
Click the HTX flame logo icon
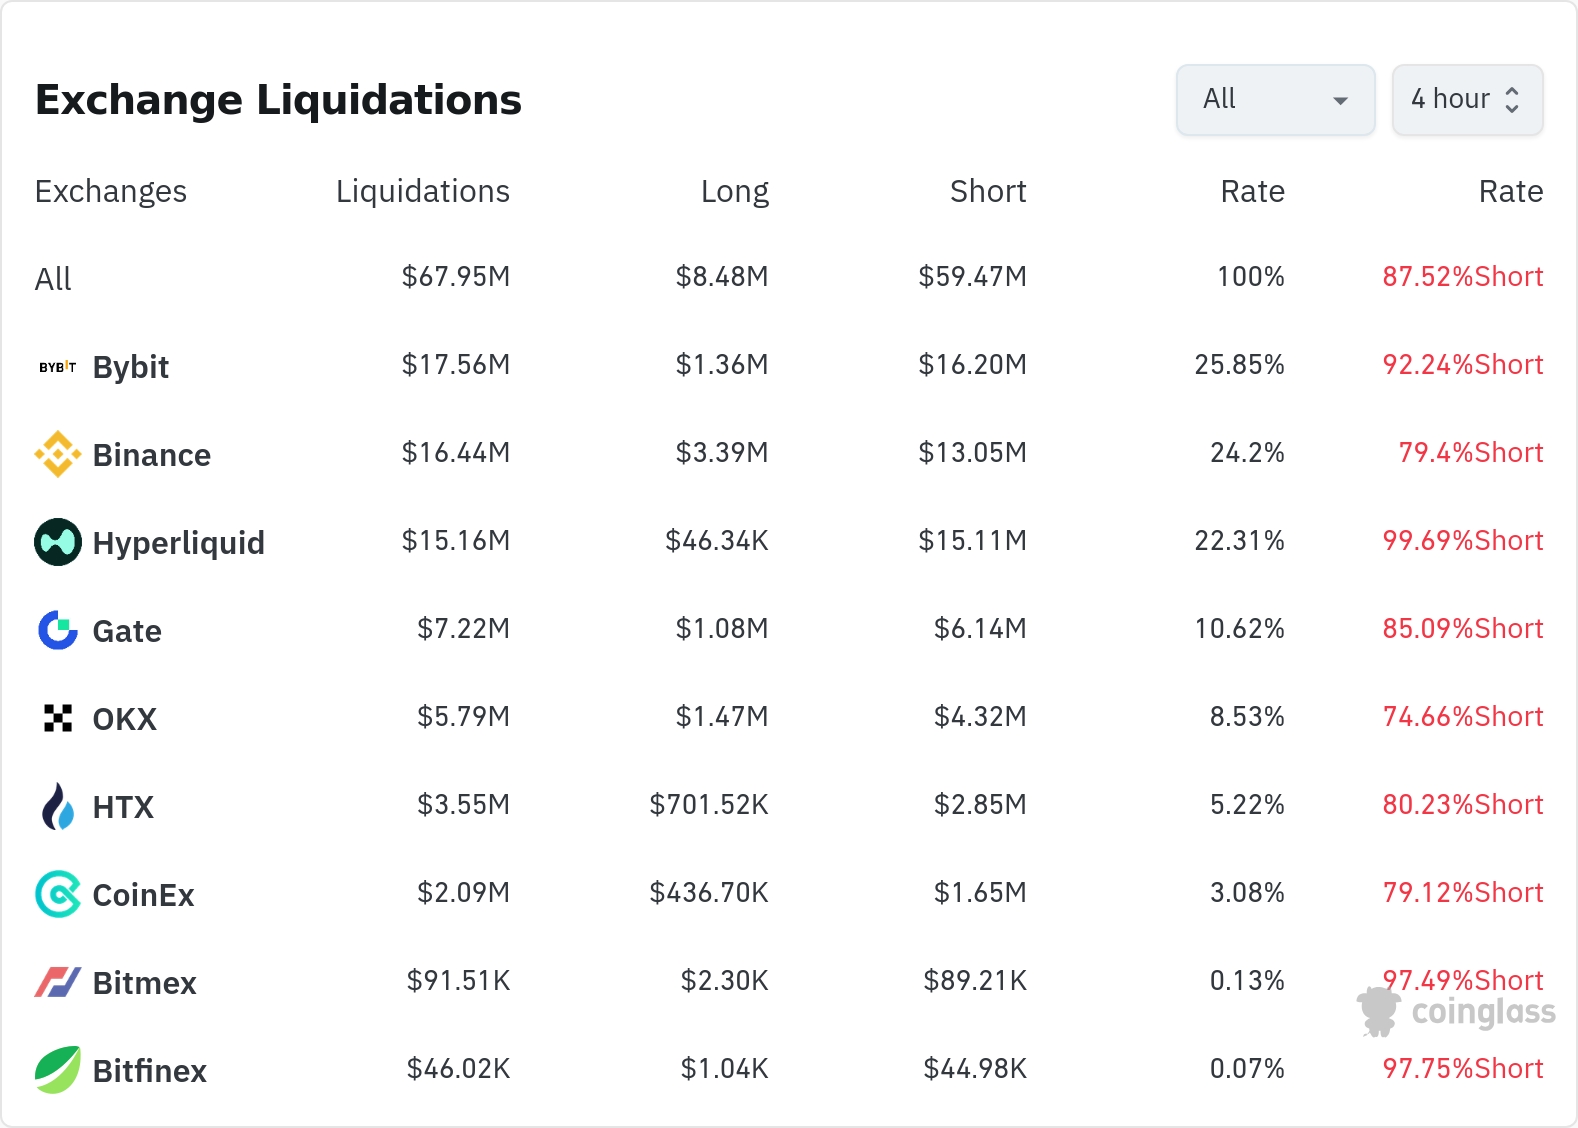[57, 806]
